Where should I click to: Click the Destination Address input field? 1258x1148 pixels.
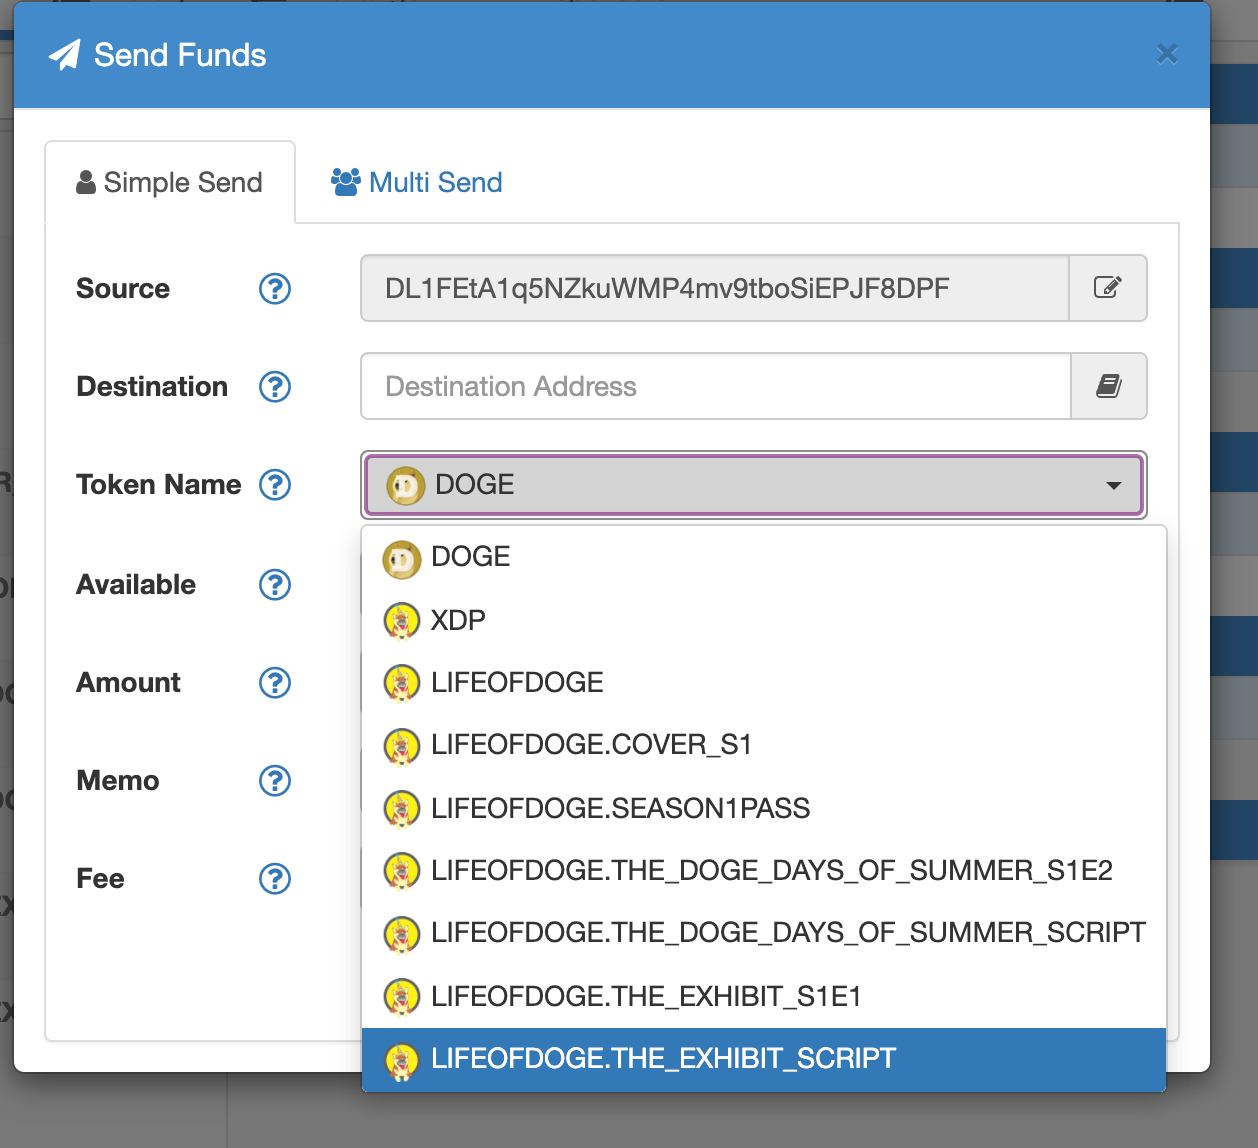click(x=716, y=386)
